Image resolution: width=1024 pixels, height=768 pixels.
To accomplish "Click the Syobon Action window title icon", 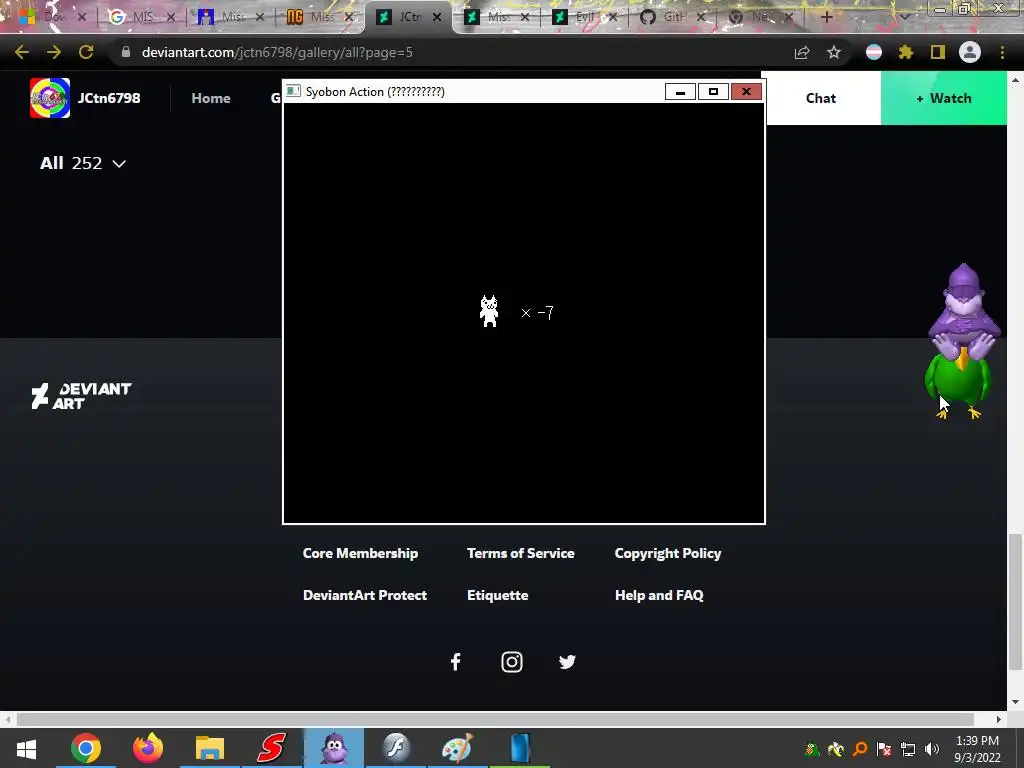I will (294, 91).
